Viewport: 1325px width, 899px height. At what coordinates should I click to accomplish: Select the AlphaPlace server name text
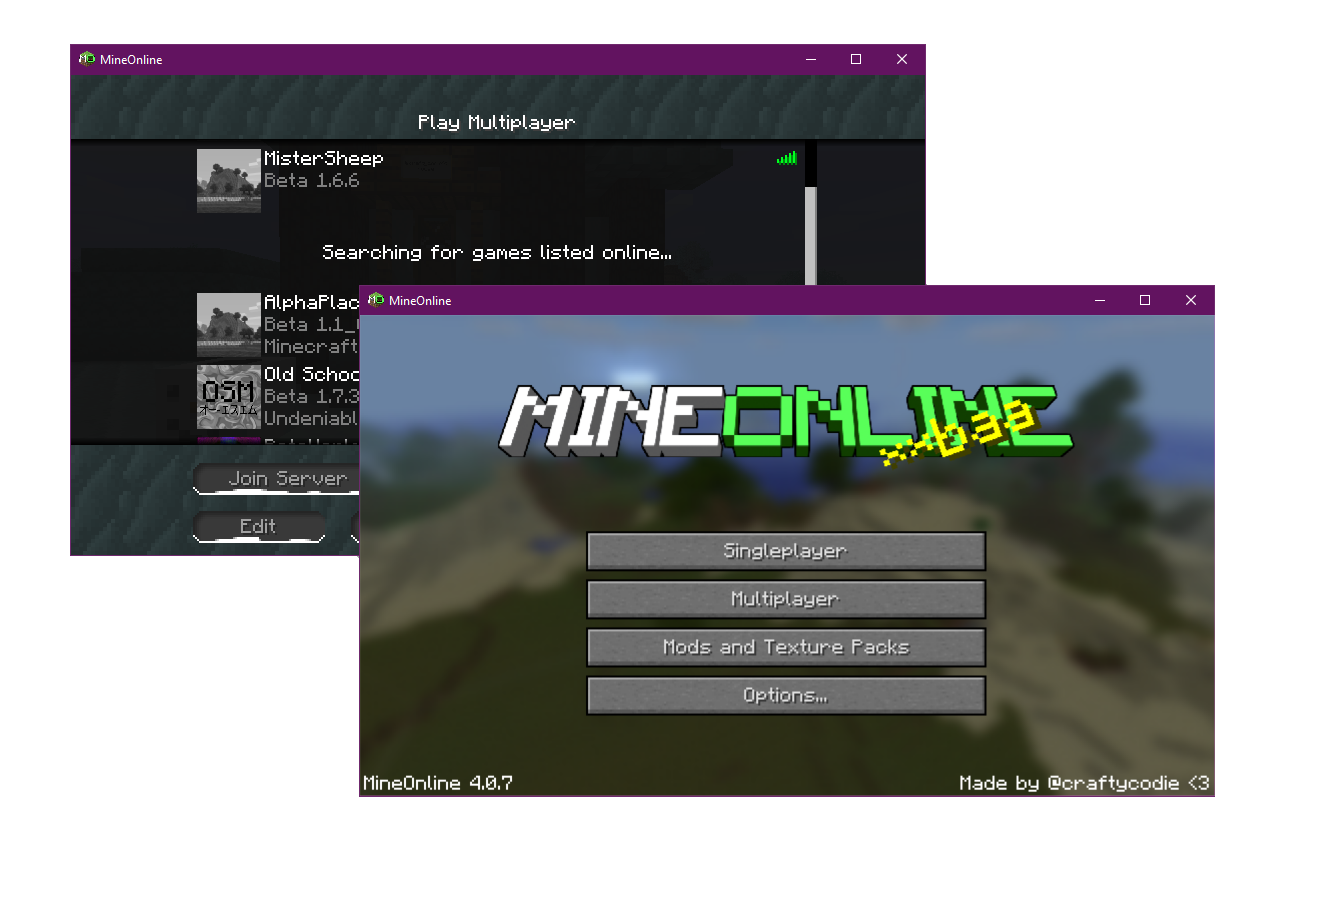(311, 302)
